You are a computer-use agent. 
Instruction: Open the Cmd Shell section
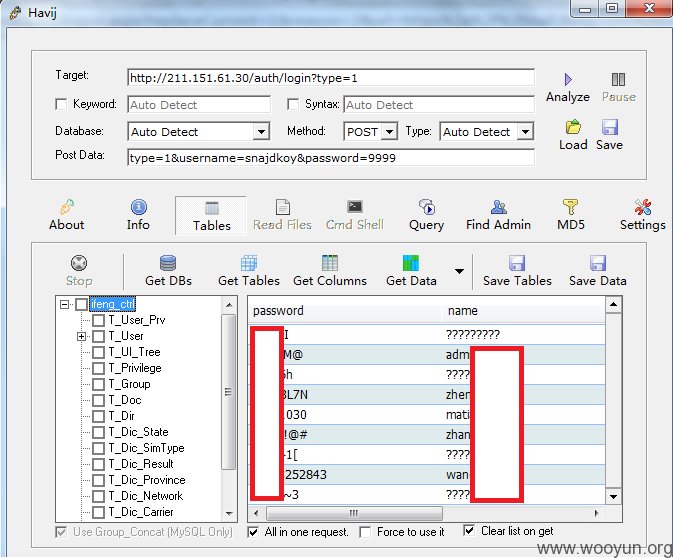[355, 215]
